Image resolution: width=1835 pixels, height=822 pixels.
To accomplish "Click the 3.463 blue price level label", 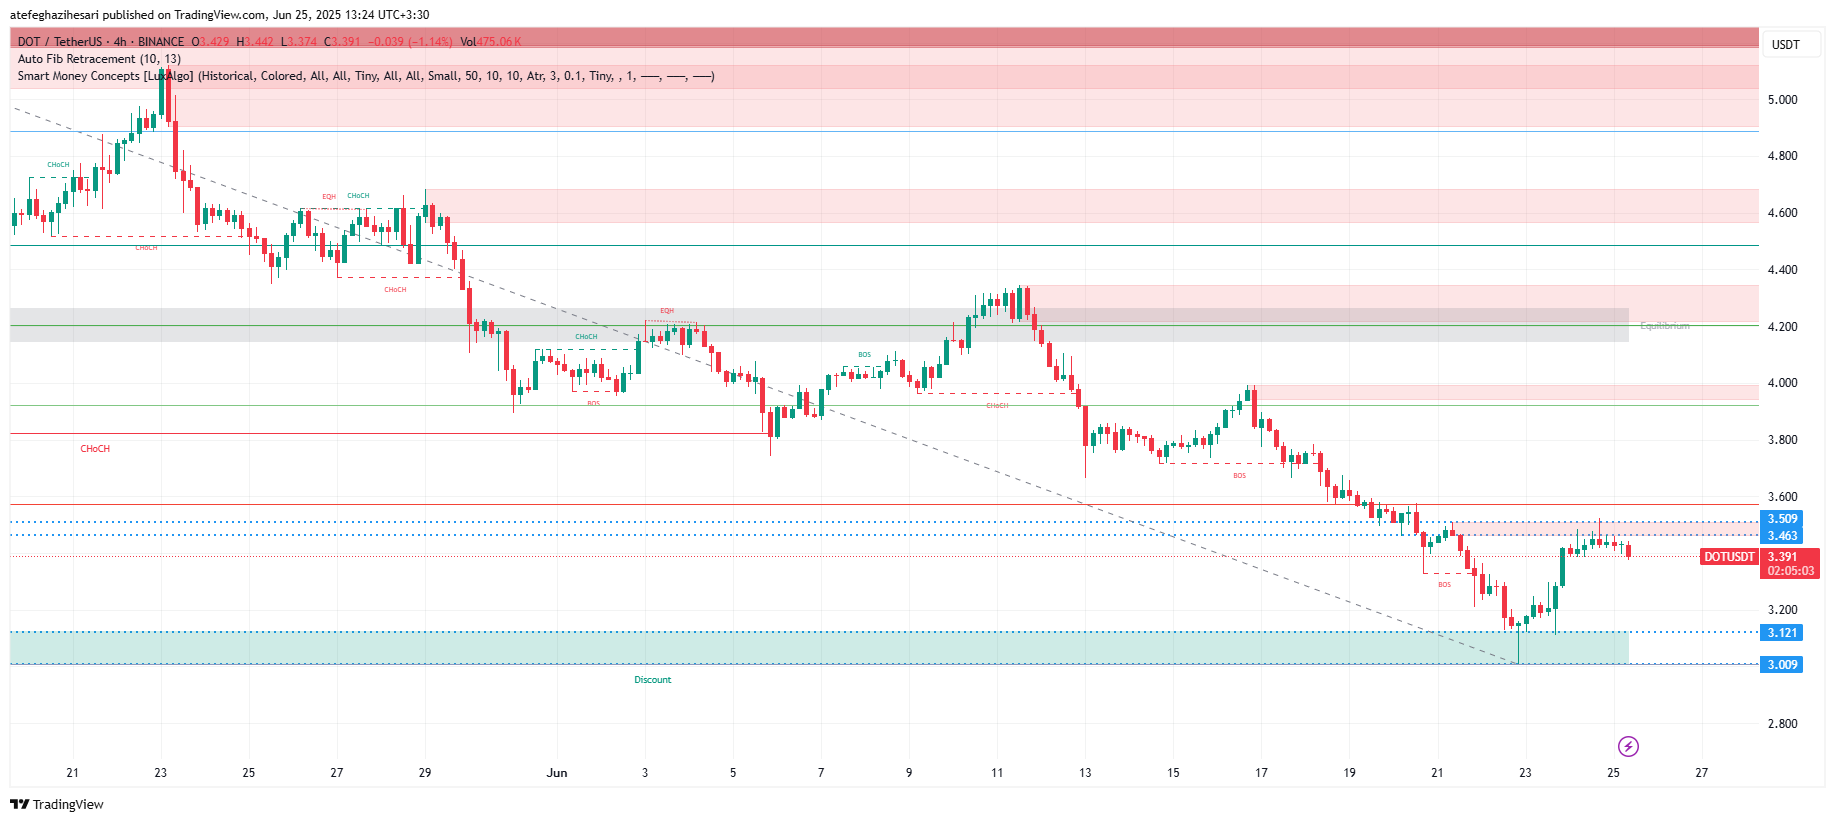I will 1782,536.
